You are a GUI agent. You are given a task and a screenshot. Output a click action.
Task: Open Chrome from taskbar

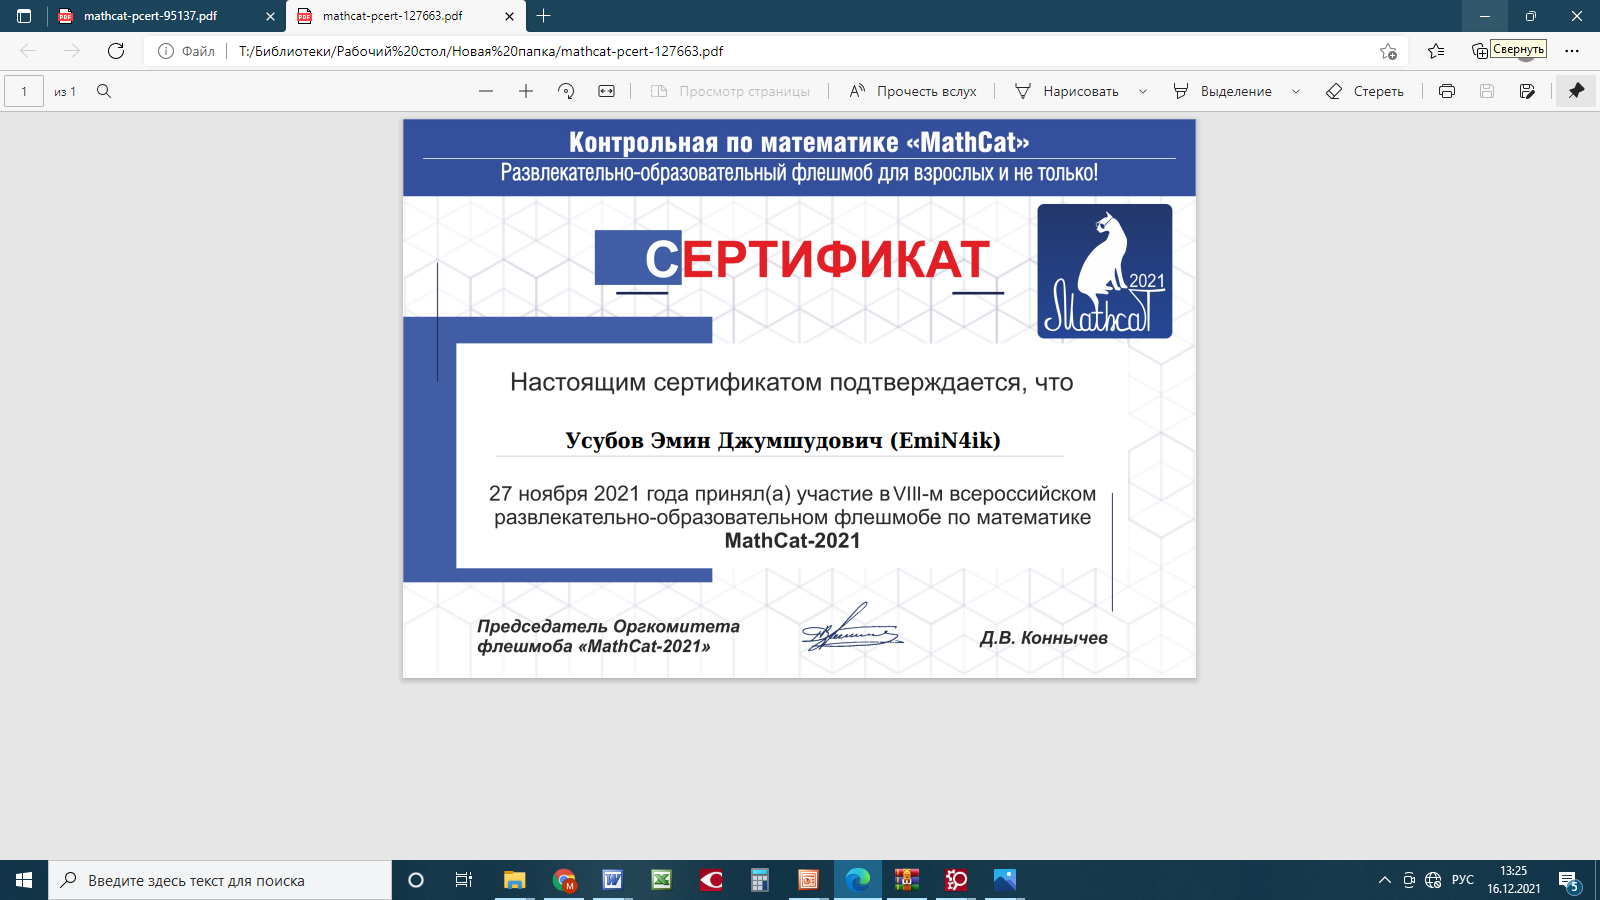564,880
